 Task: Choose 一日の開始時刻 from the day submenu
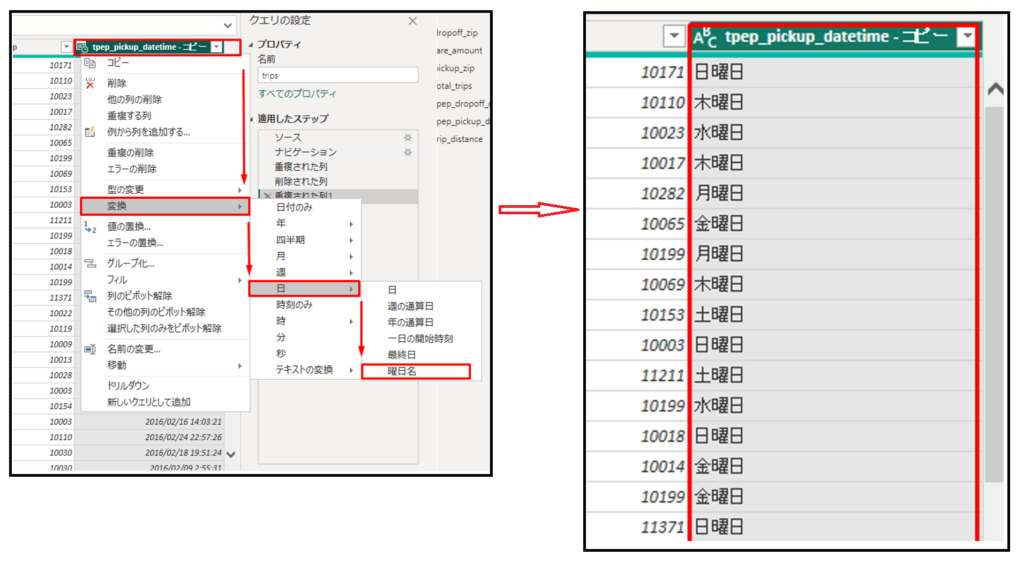pos(420,339)
